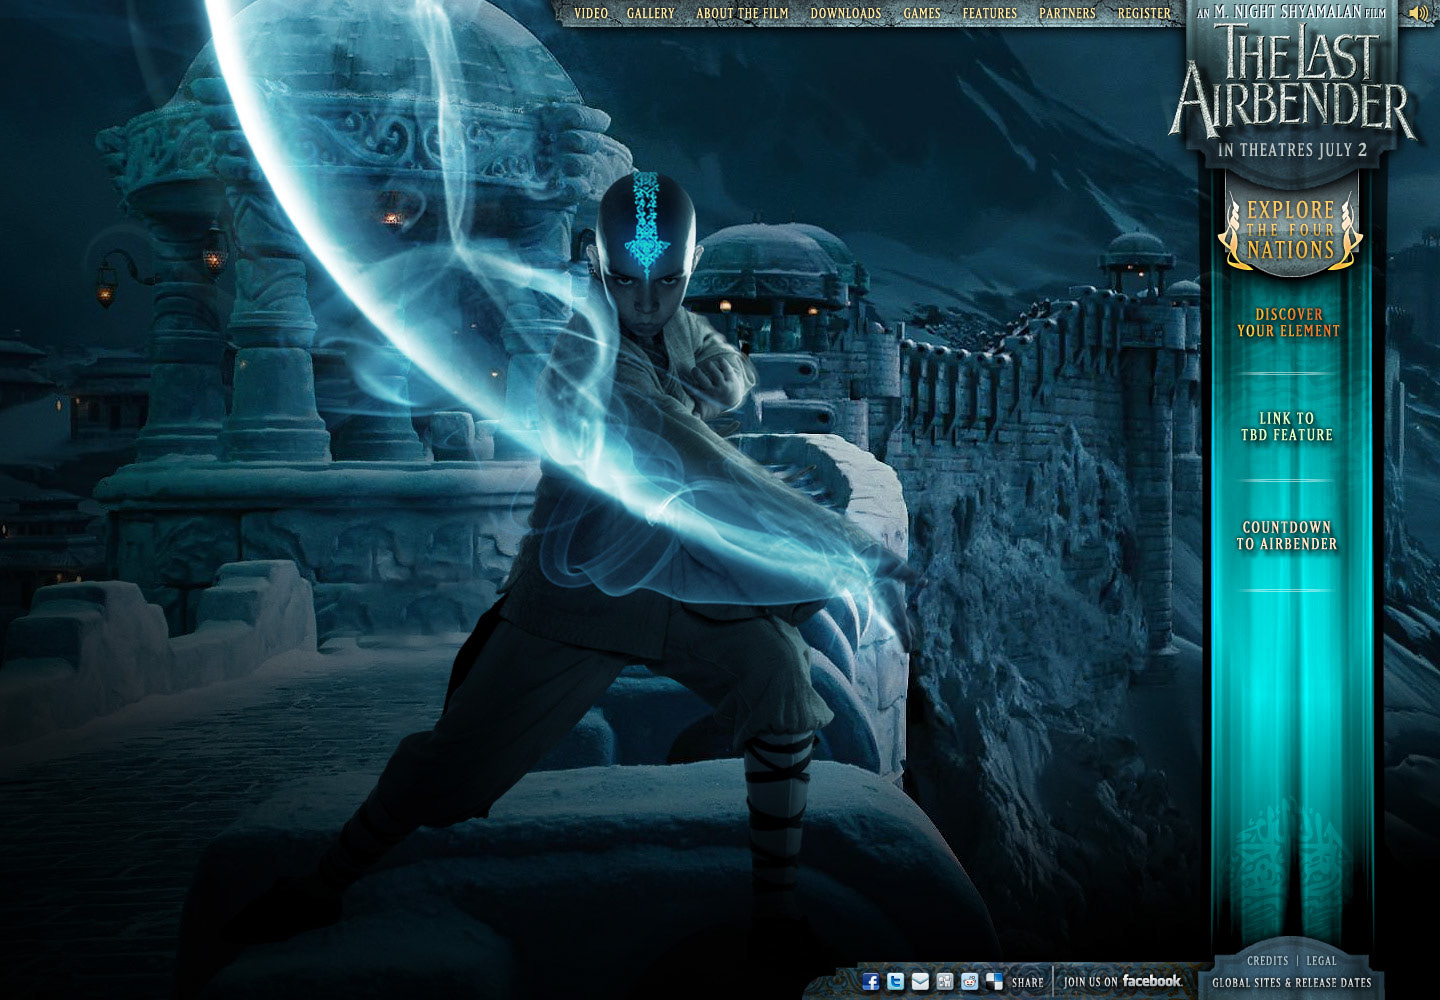Share via the Digg icon
The width and height of the screenshot is (1440, 1000).
(x=945, y=981)
